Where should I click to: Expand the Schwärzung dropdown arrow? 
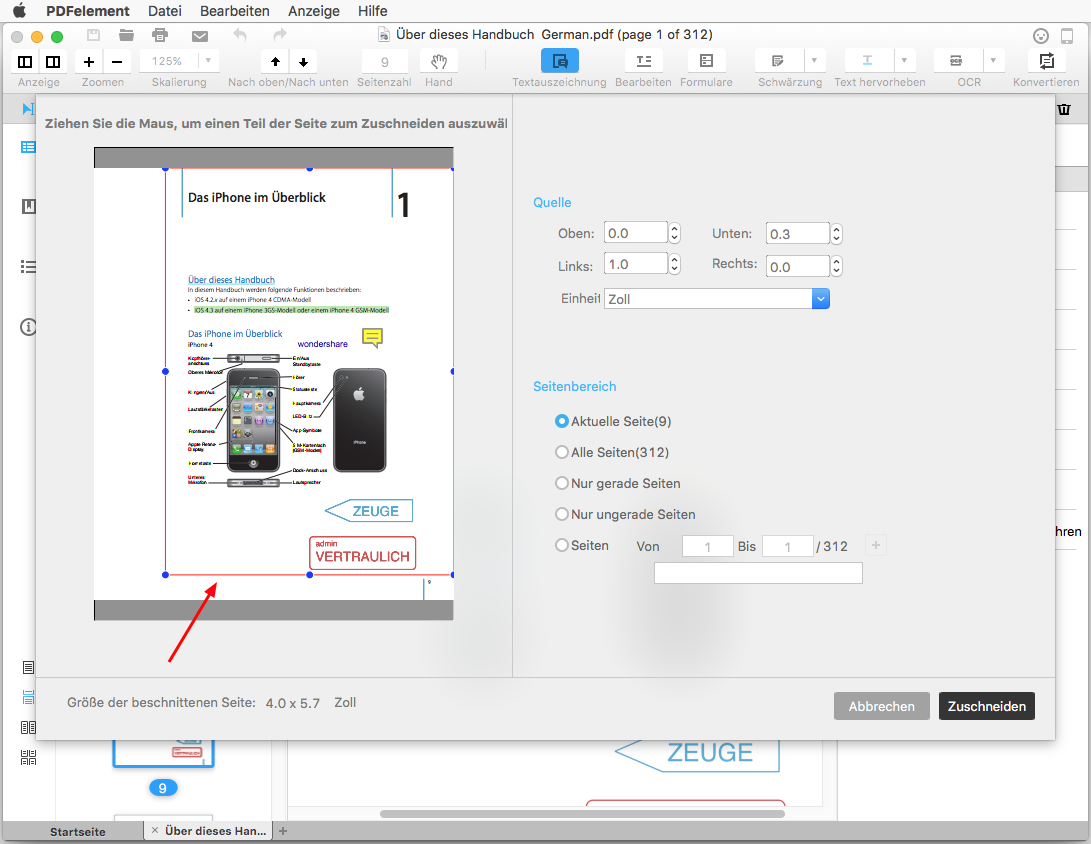[x=814, y=61]
